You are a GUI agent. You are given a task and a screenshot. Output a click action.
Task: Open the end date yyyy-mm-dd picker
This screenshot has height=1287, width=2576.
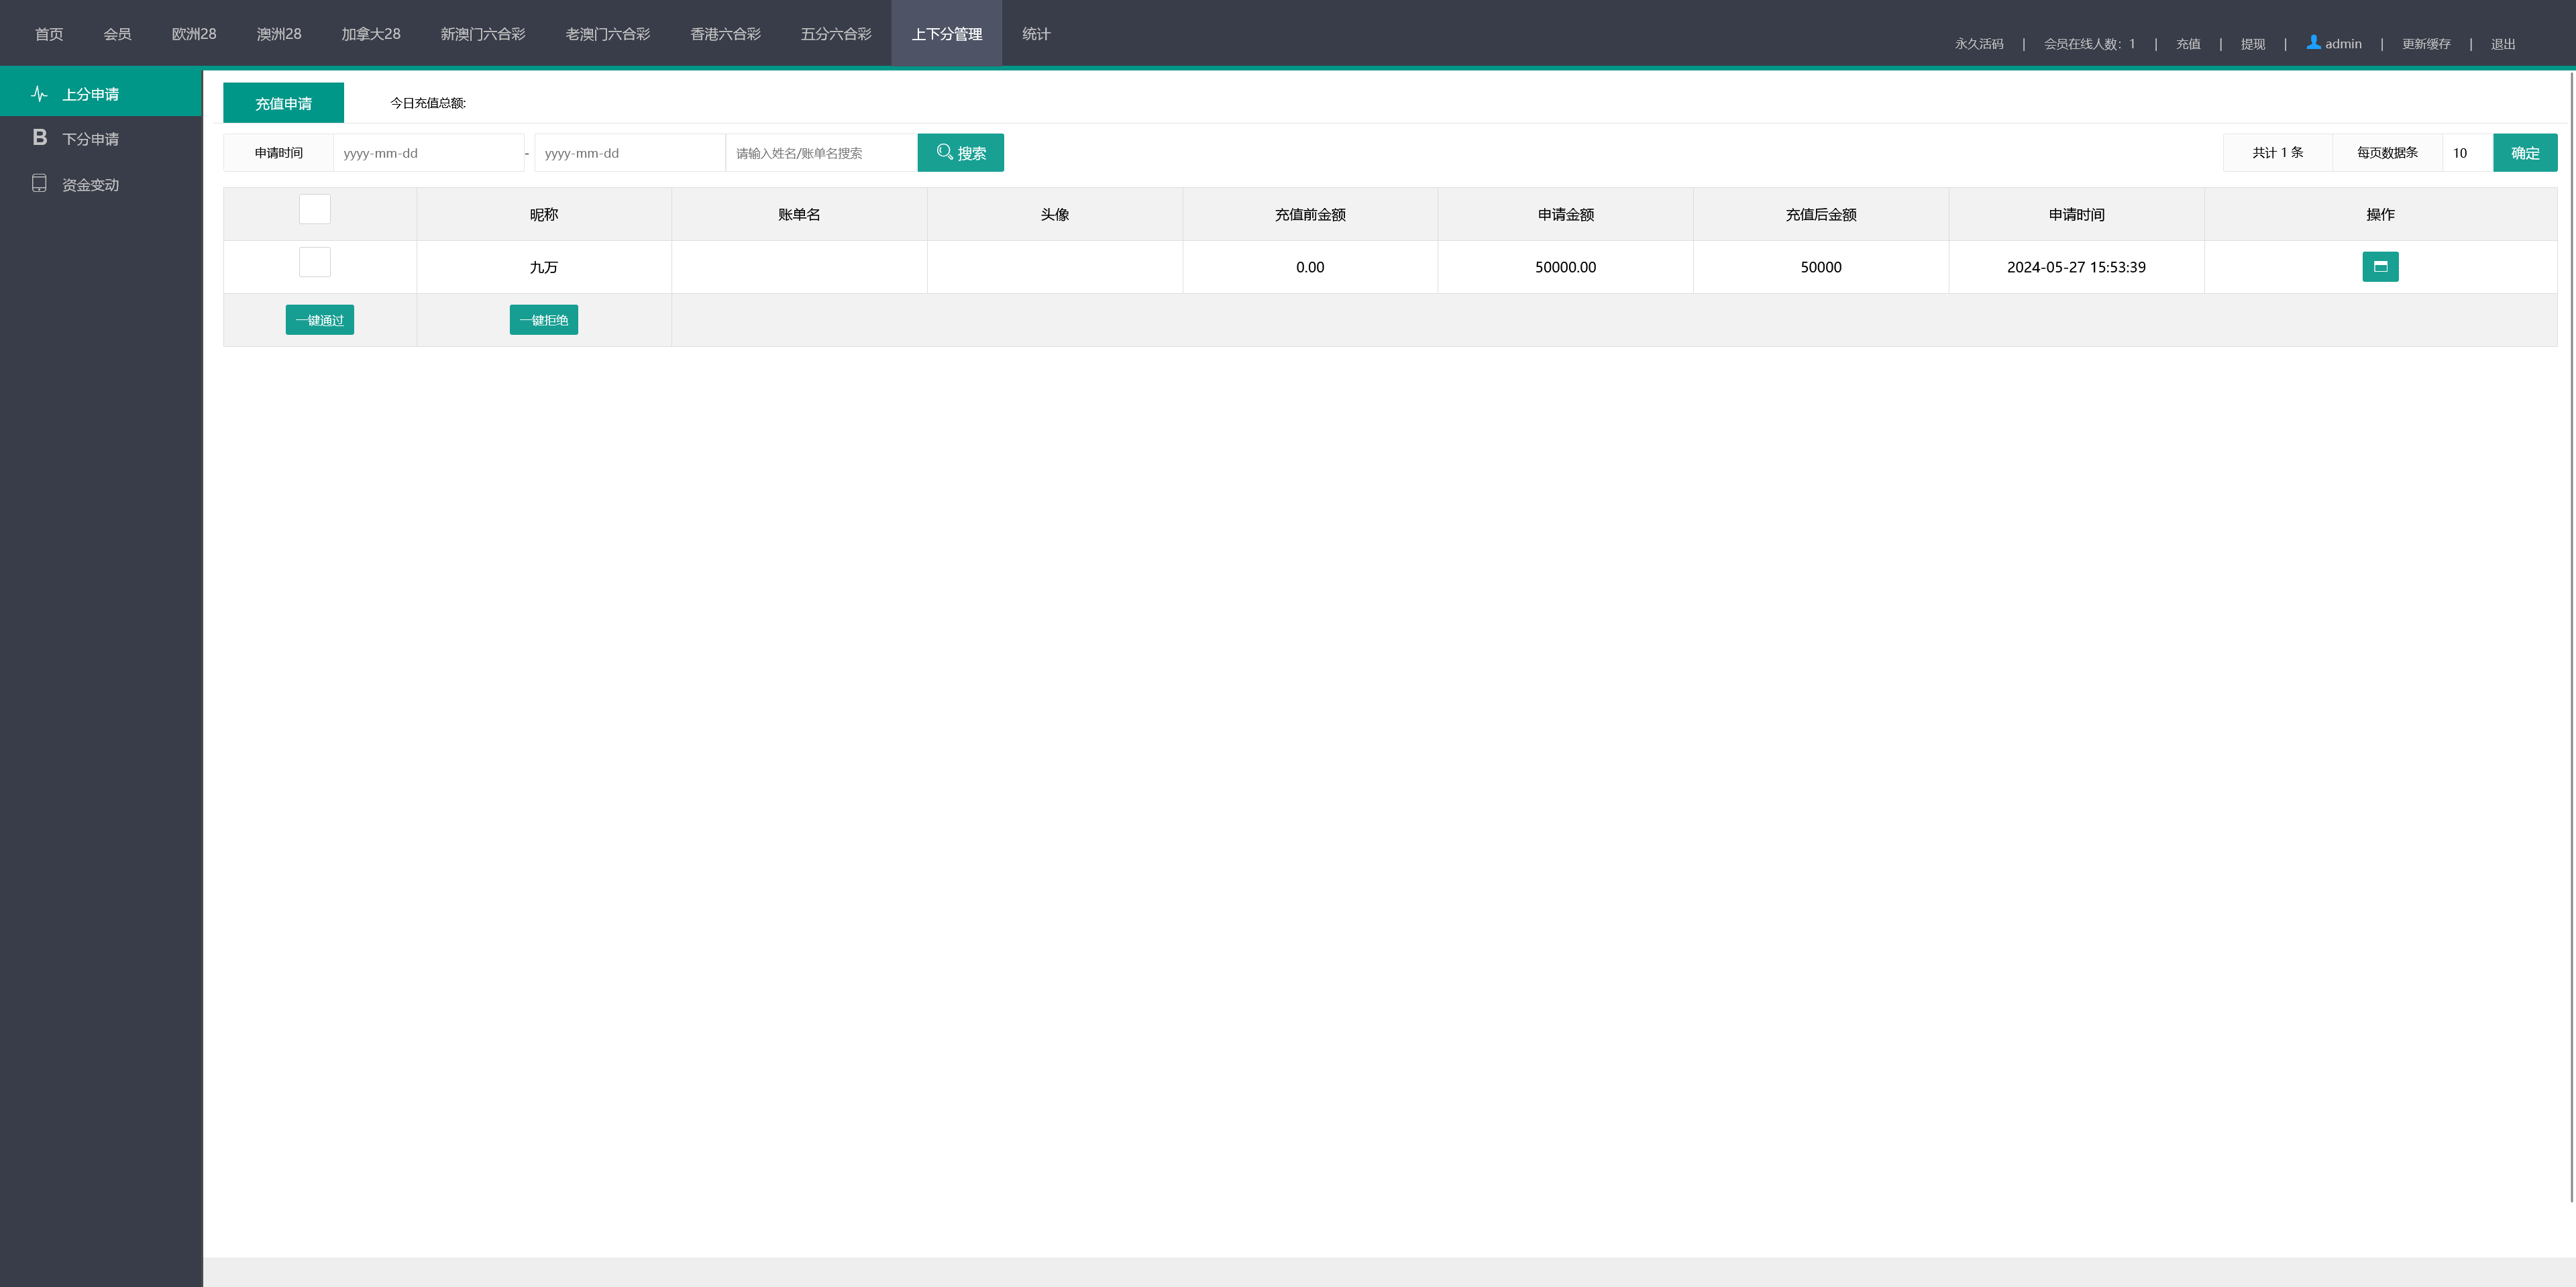(x=629, y=153)
